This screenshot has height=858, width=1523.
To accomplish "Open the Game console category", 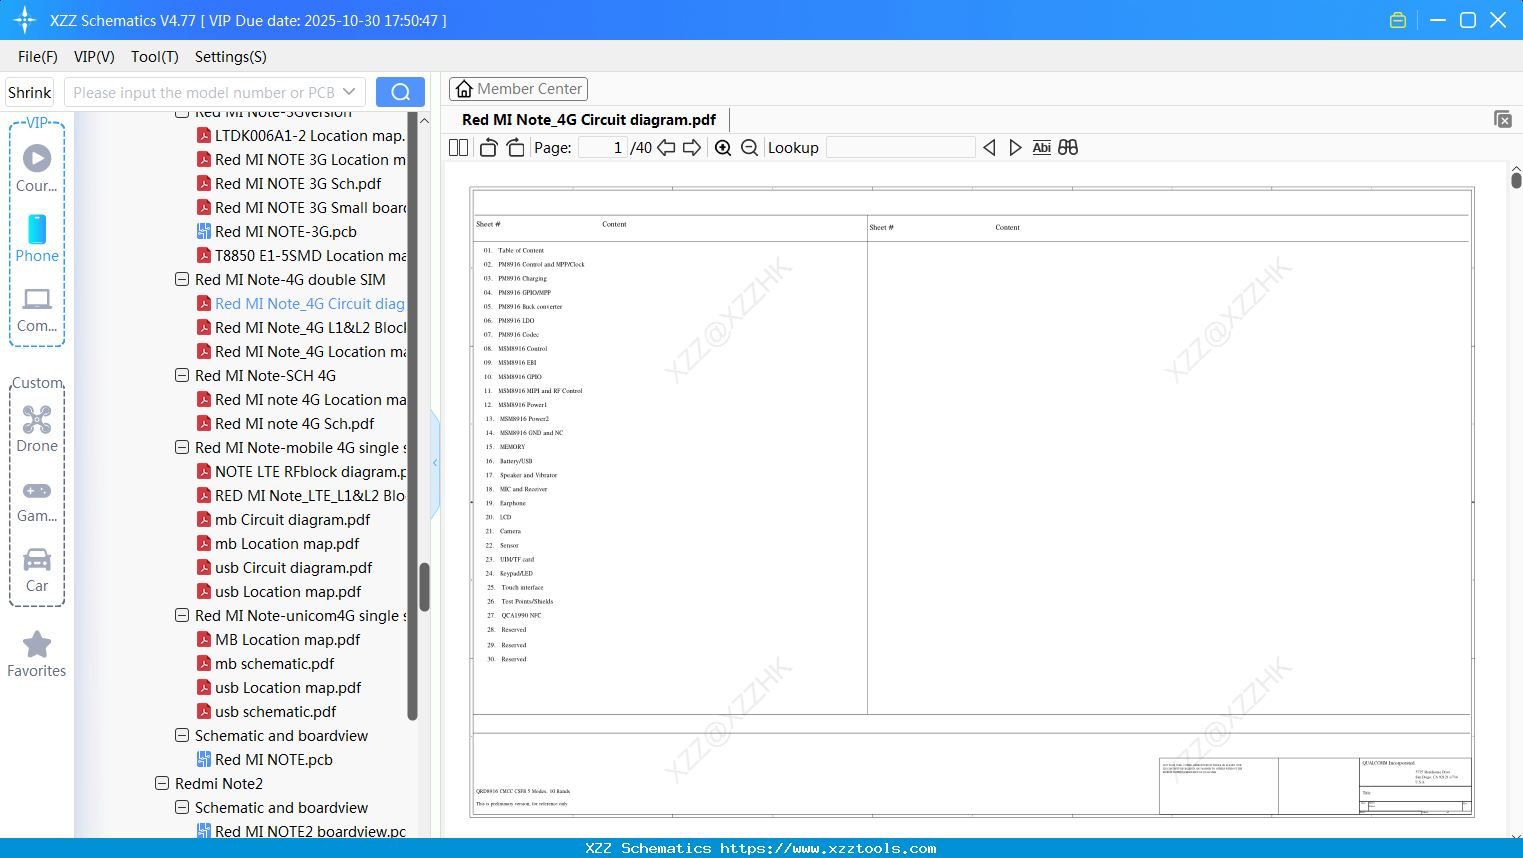I will point(37,500).
